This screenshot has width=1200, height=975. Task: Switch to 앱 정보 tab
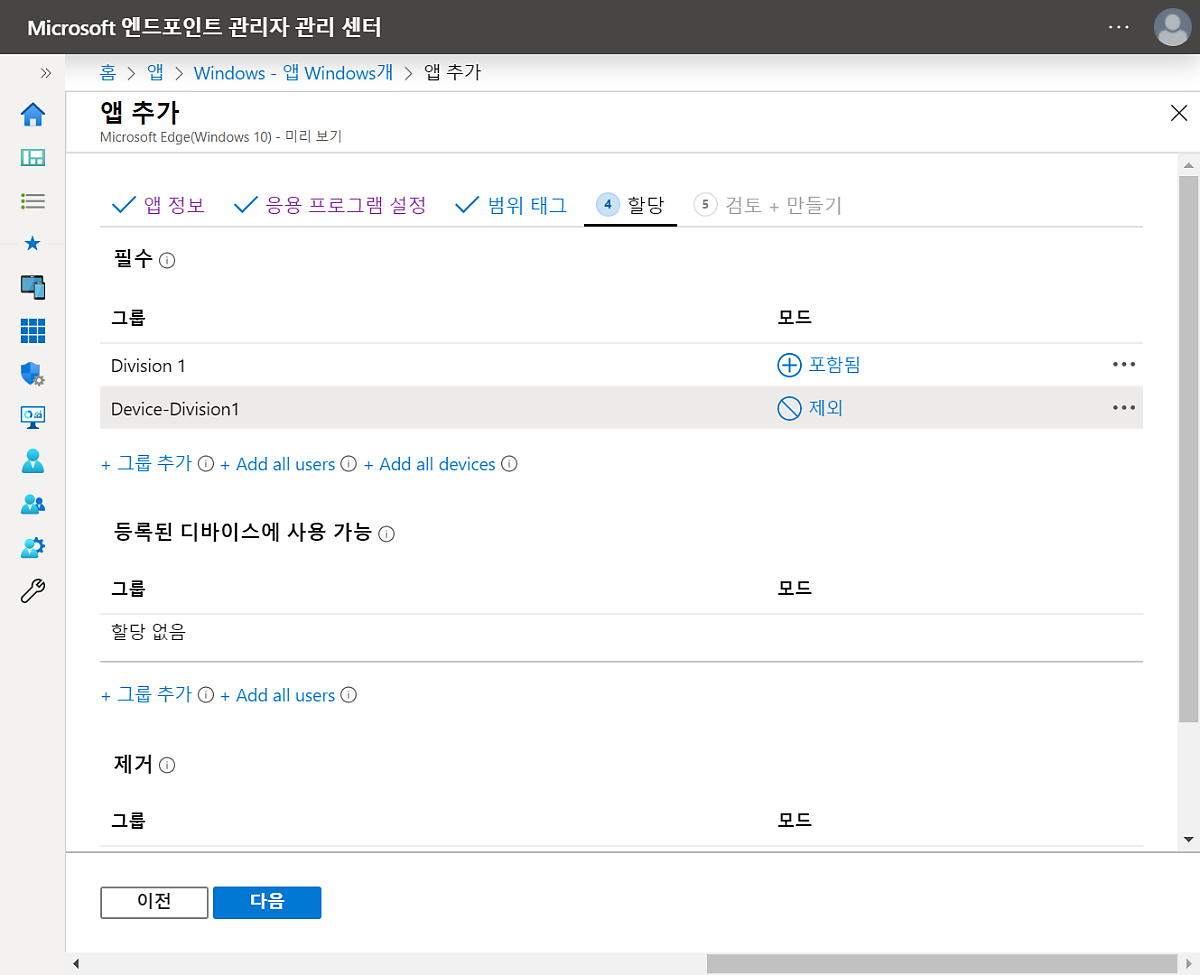pos(158,205)
